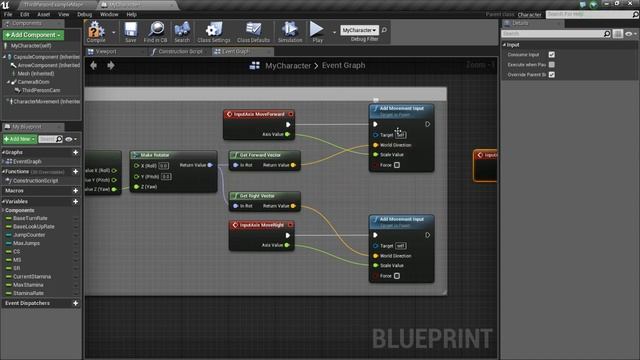Add a new variable with plus icon
Image resolution: width=640 pixels, height=360 pixels.
coord(76,202)
